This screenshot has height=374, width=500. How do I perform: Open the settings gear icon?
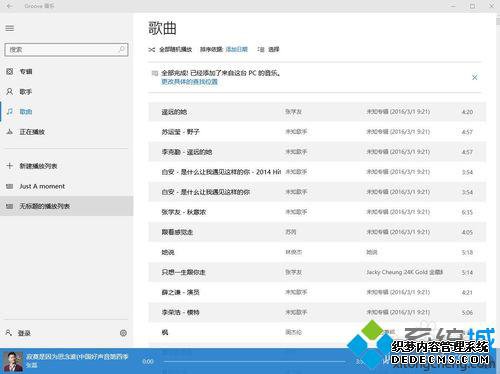click(123, 333)
